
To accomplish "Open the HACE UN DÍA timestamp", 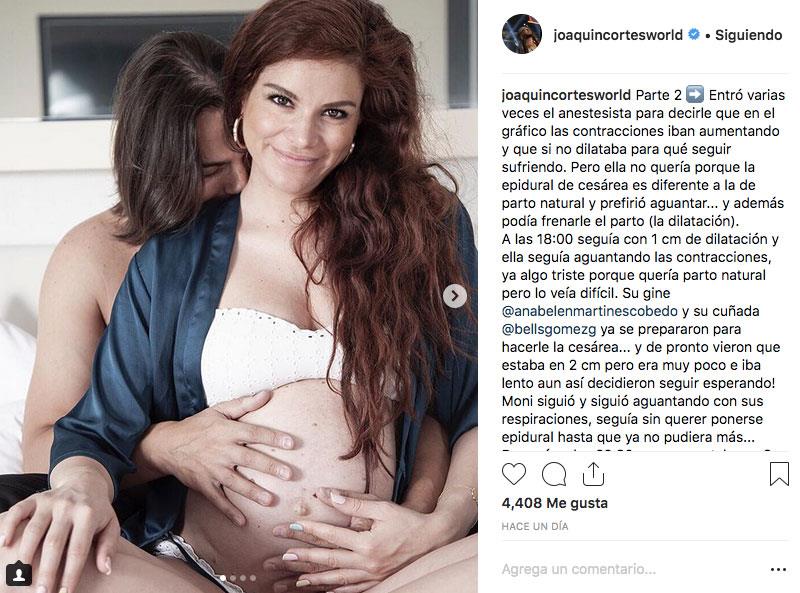I will [x=535, y=526].
